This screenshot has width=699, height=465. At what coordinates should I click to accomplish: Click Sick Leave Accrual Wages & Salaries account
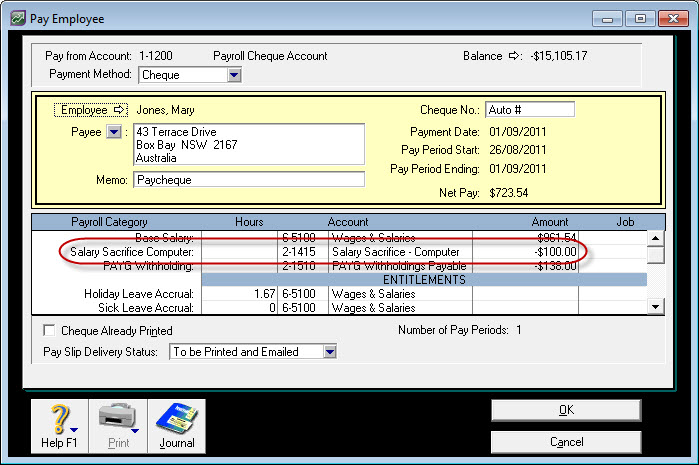(x=374, y=308)
